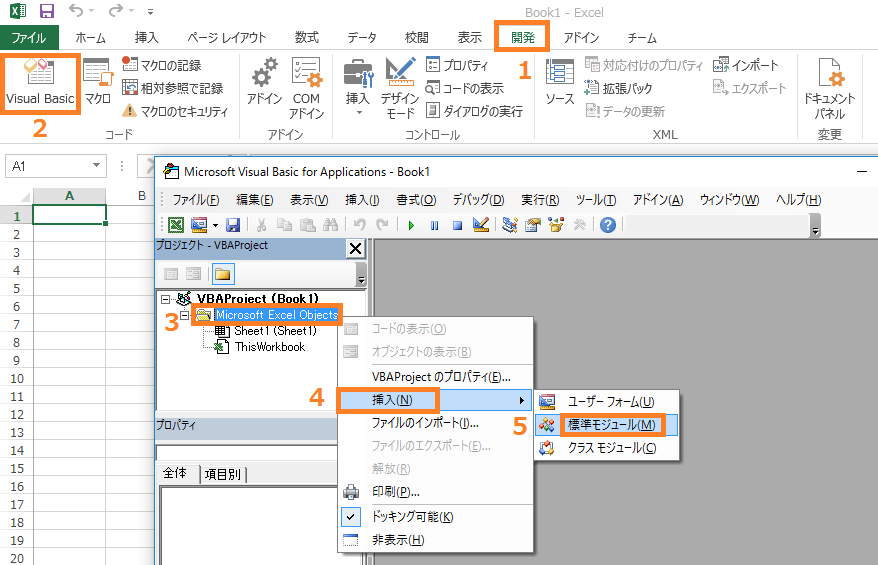
Task: Switch to the 開発 ribbon tab
Action: point(522,38)
